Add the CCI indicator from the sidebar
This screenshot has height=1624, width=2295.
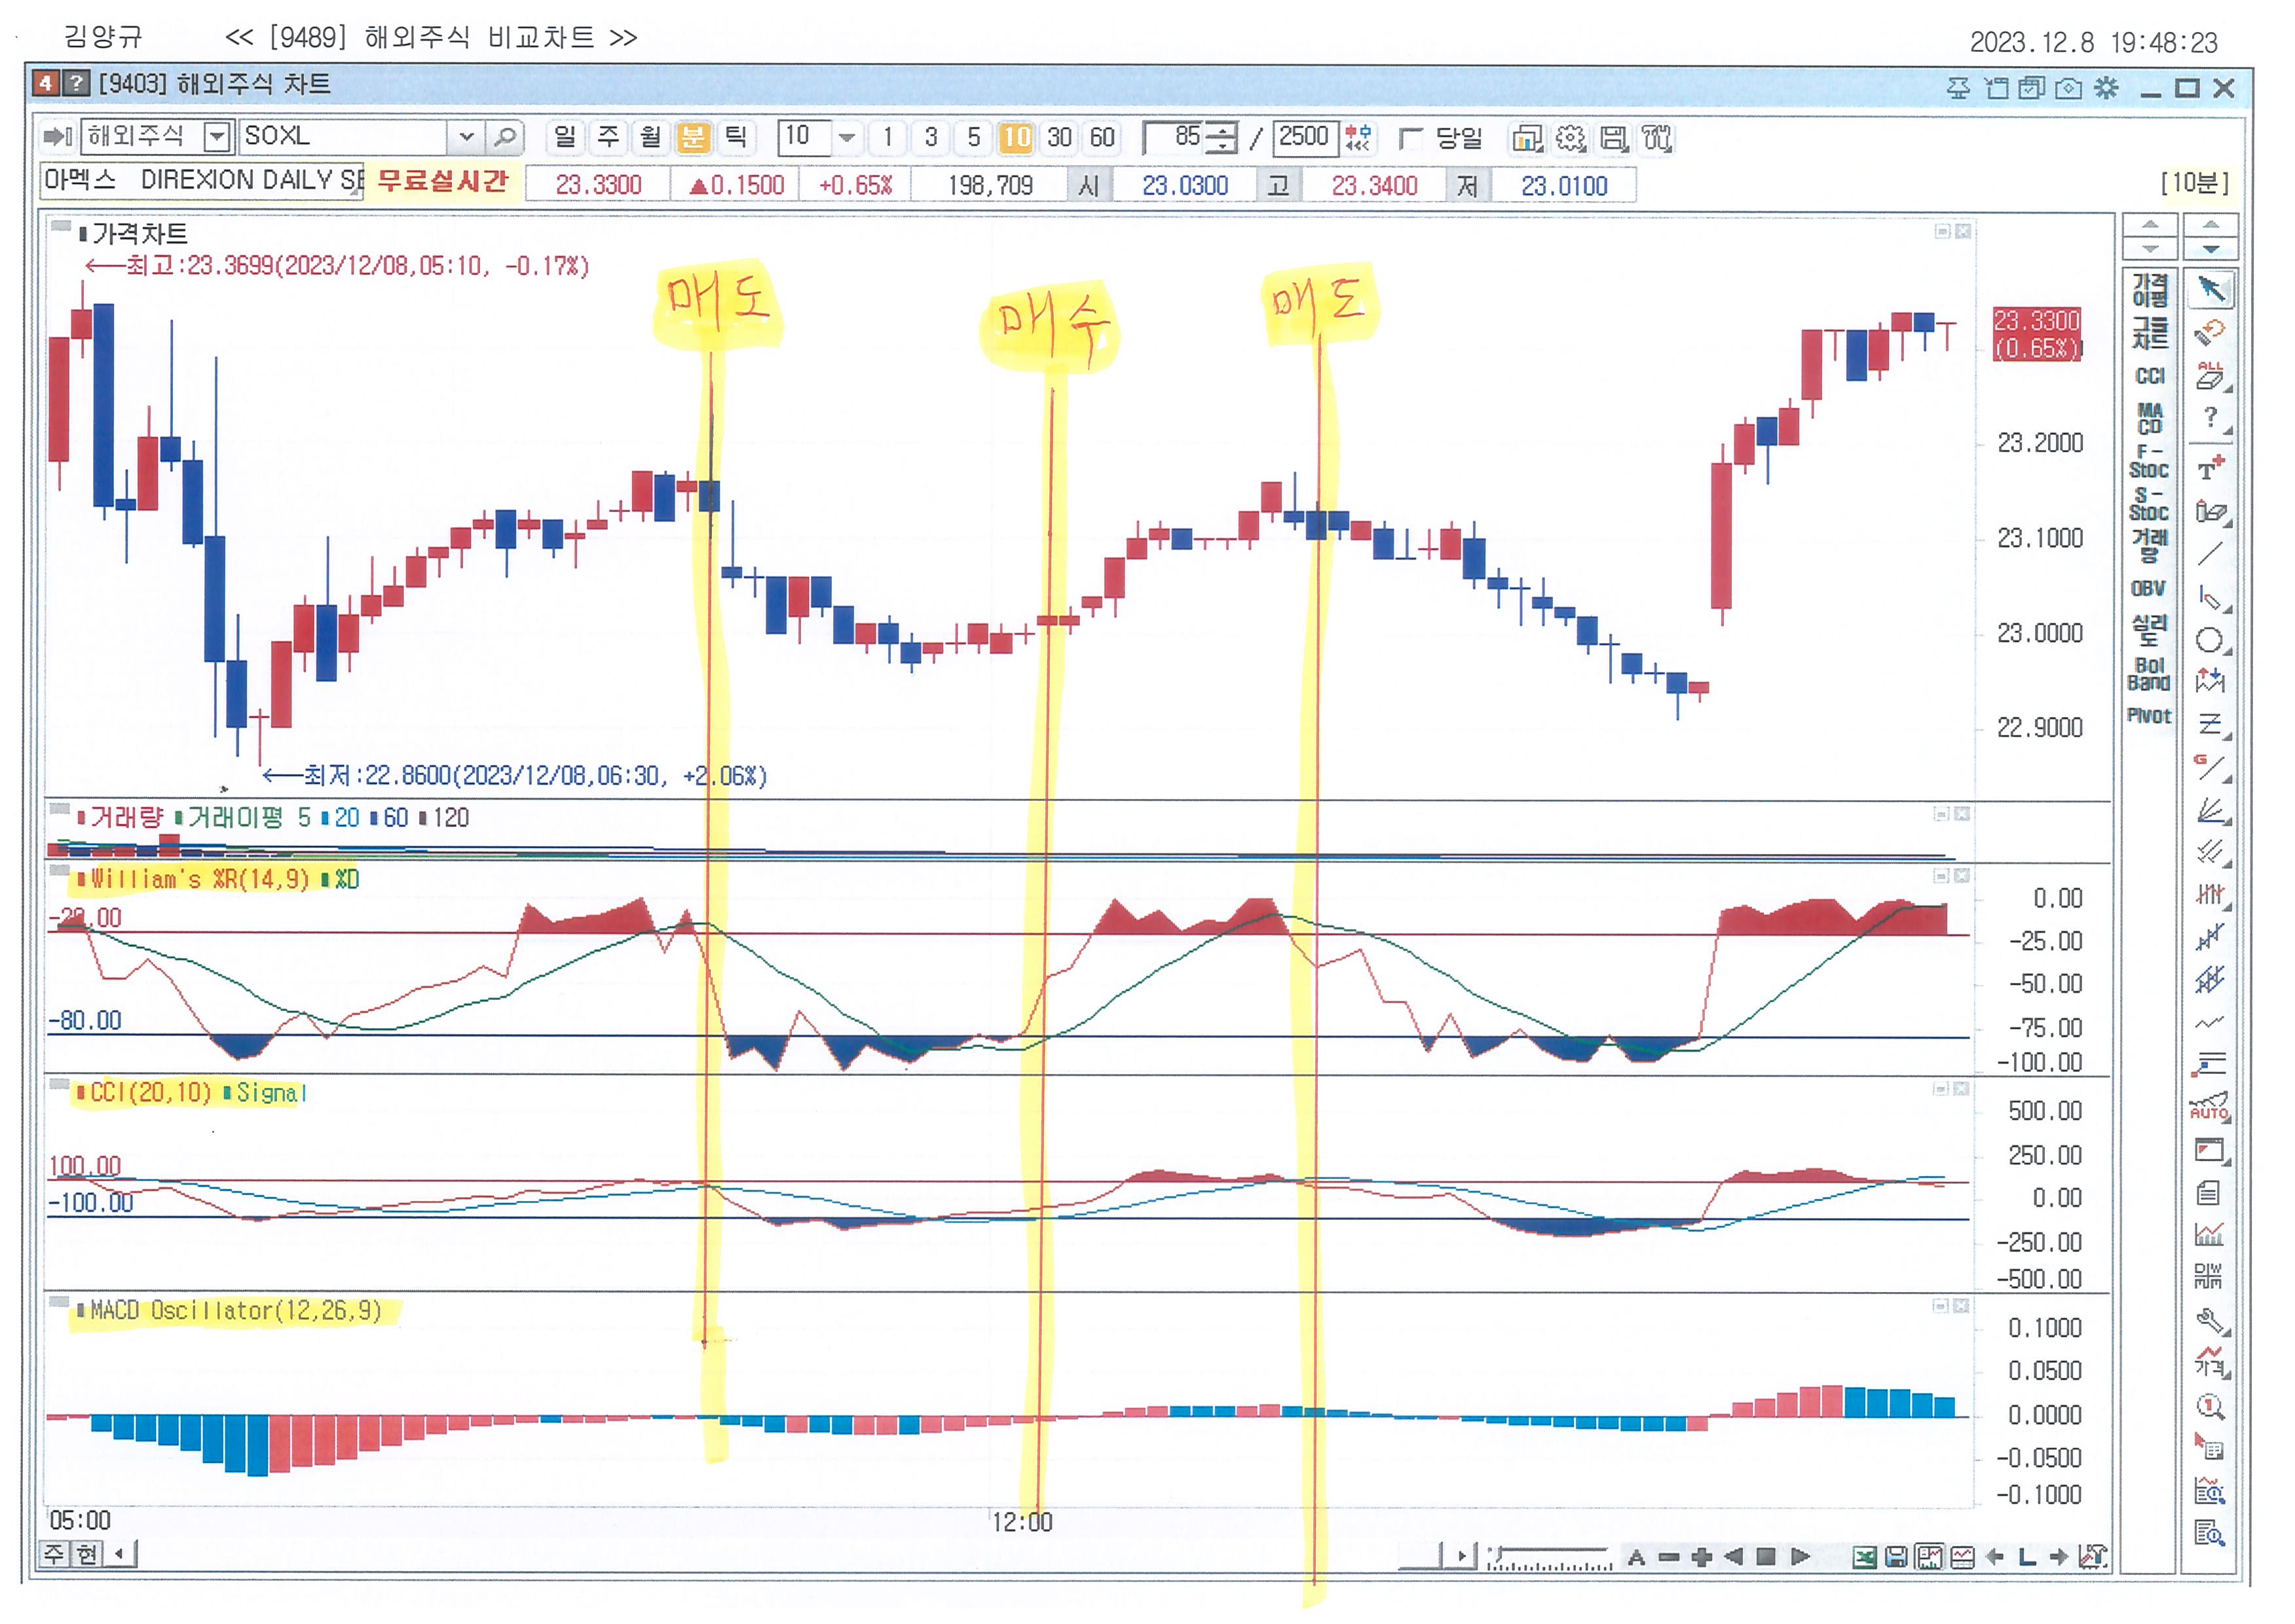[2150, 377]
